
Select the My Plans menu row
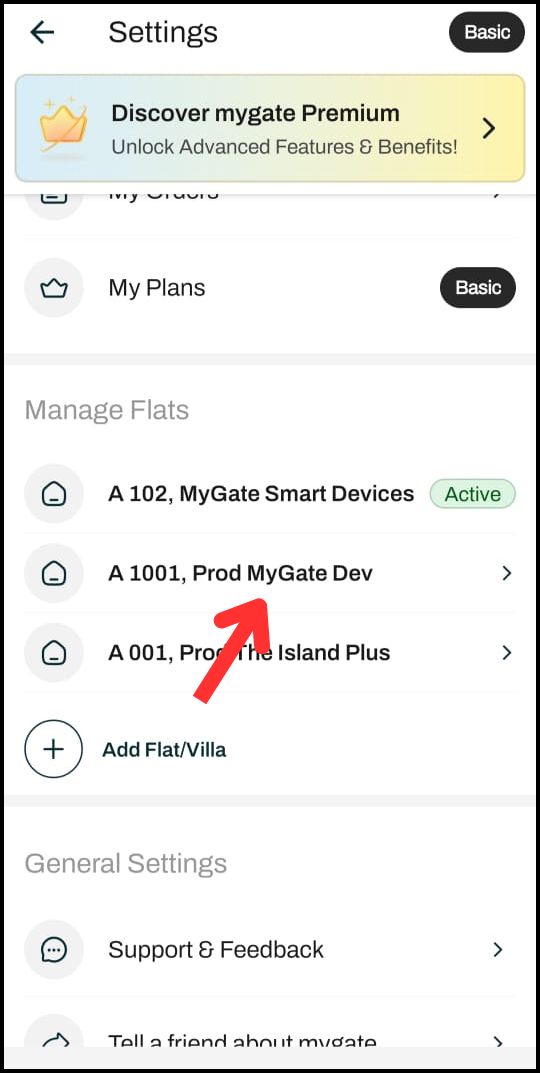(x=270, y=288)
